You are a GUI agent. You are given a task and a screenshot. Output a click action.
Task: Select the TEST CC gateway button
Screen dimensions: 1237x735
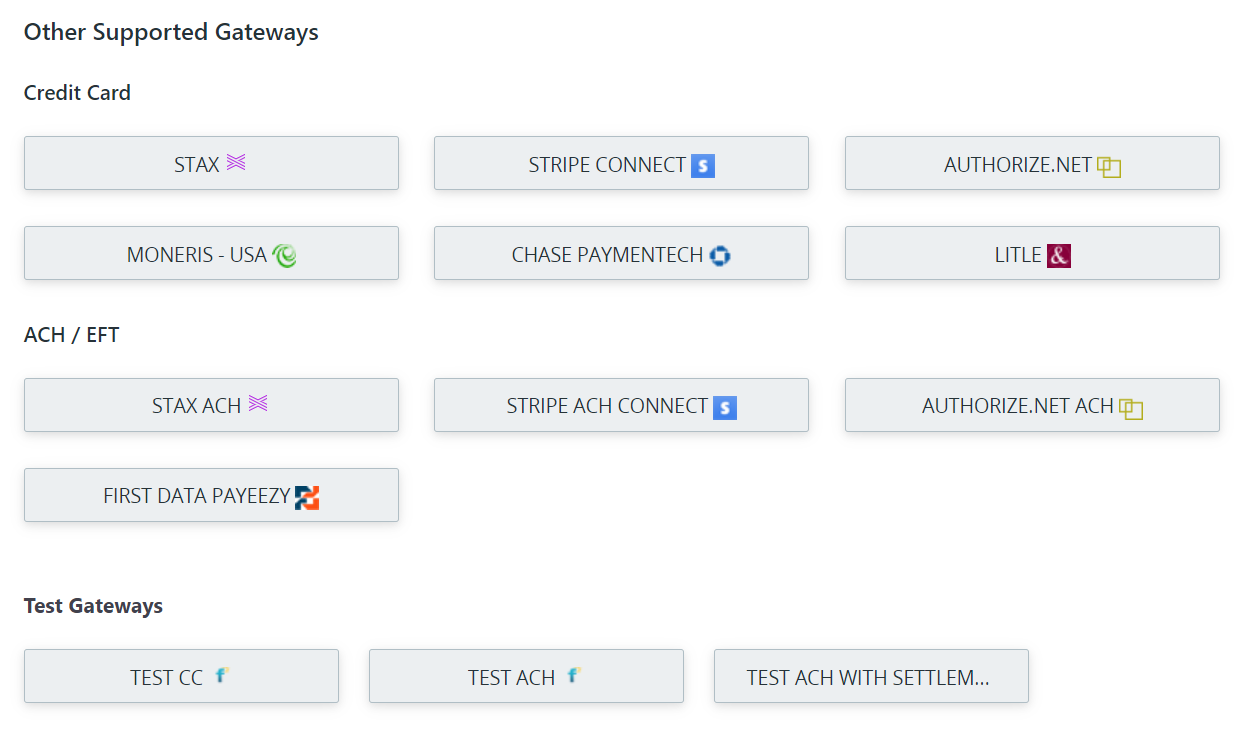point(181,676)
